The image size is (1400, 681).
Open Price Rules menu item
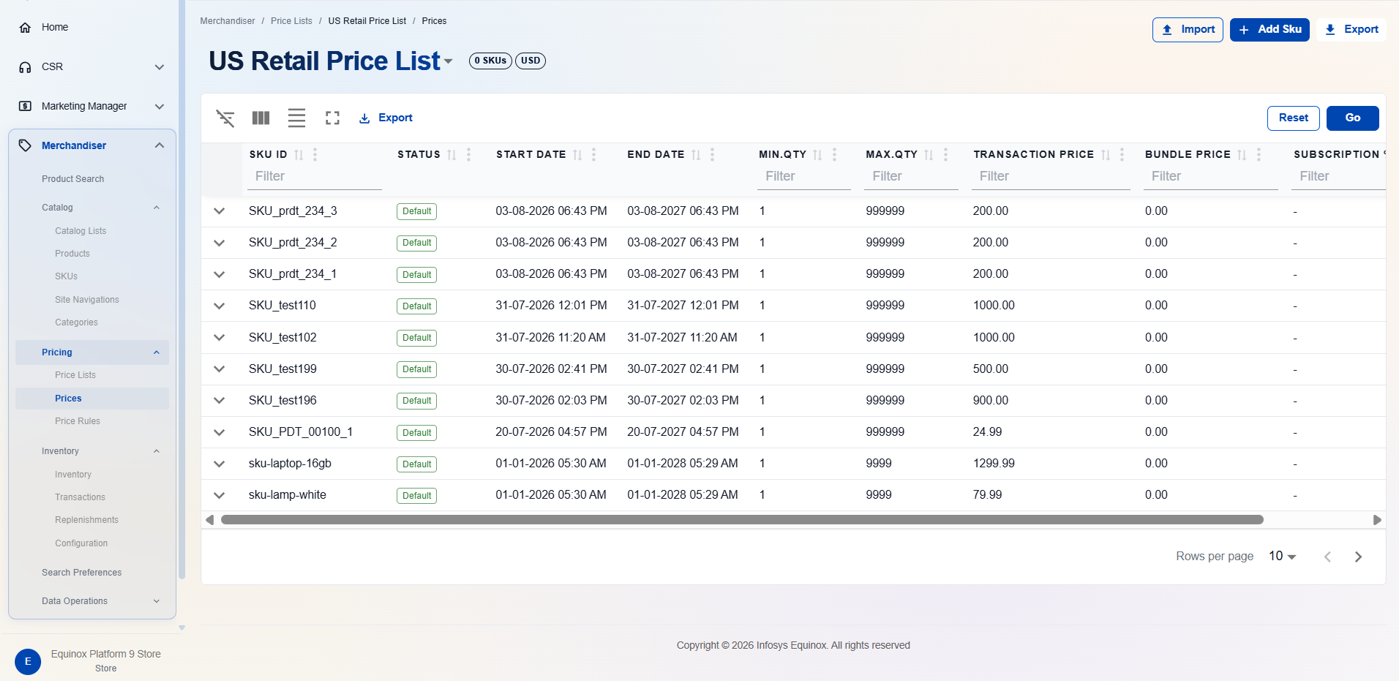pyautogui.click(x=77, y=421)
